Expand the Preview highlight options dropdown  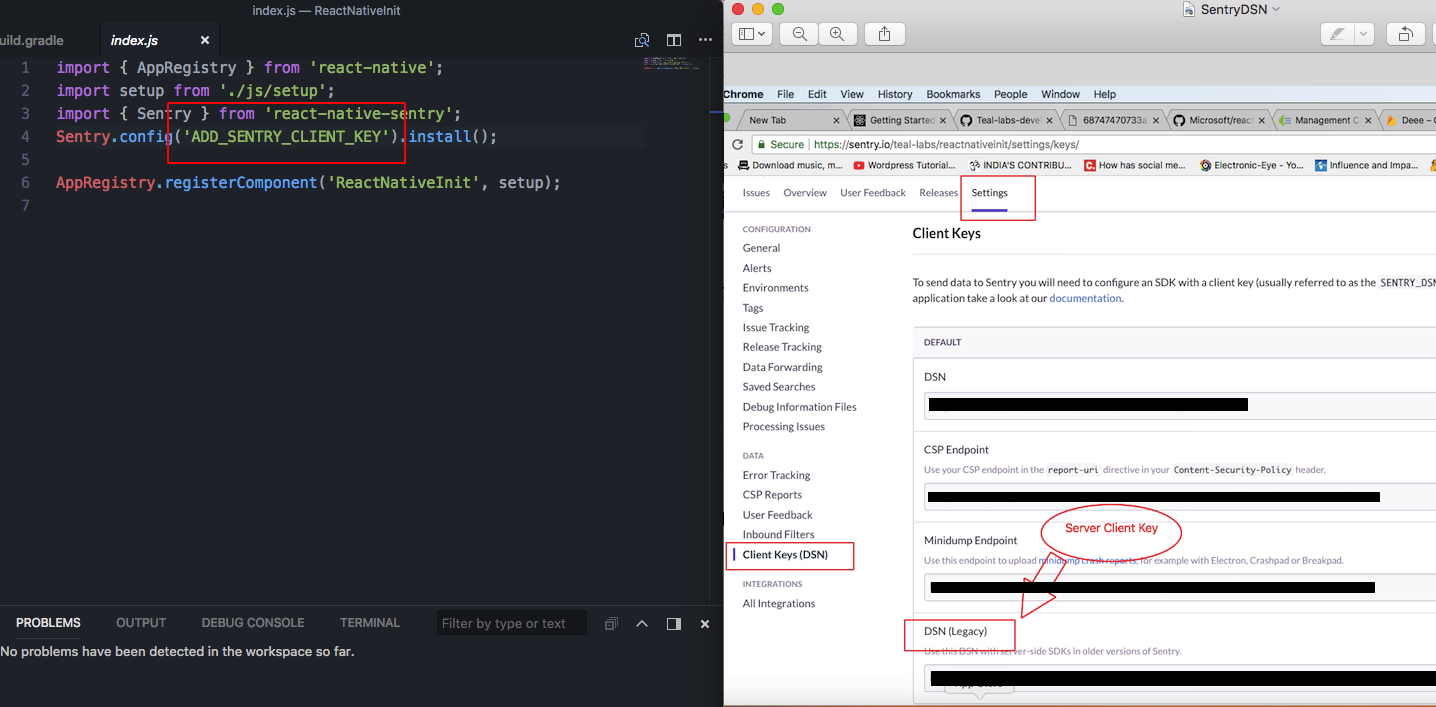coord(1364,34)
